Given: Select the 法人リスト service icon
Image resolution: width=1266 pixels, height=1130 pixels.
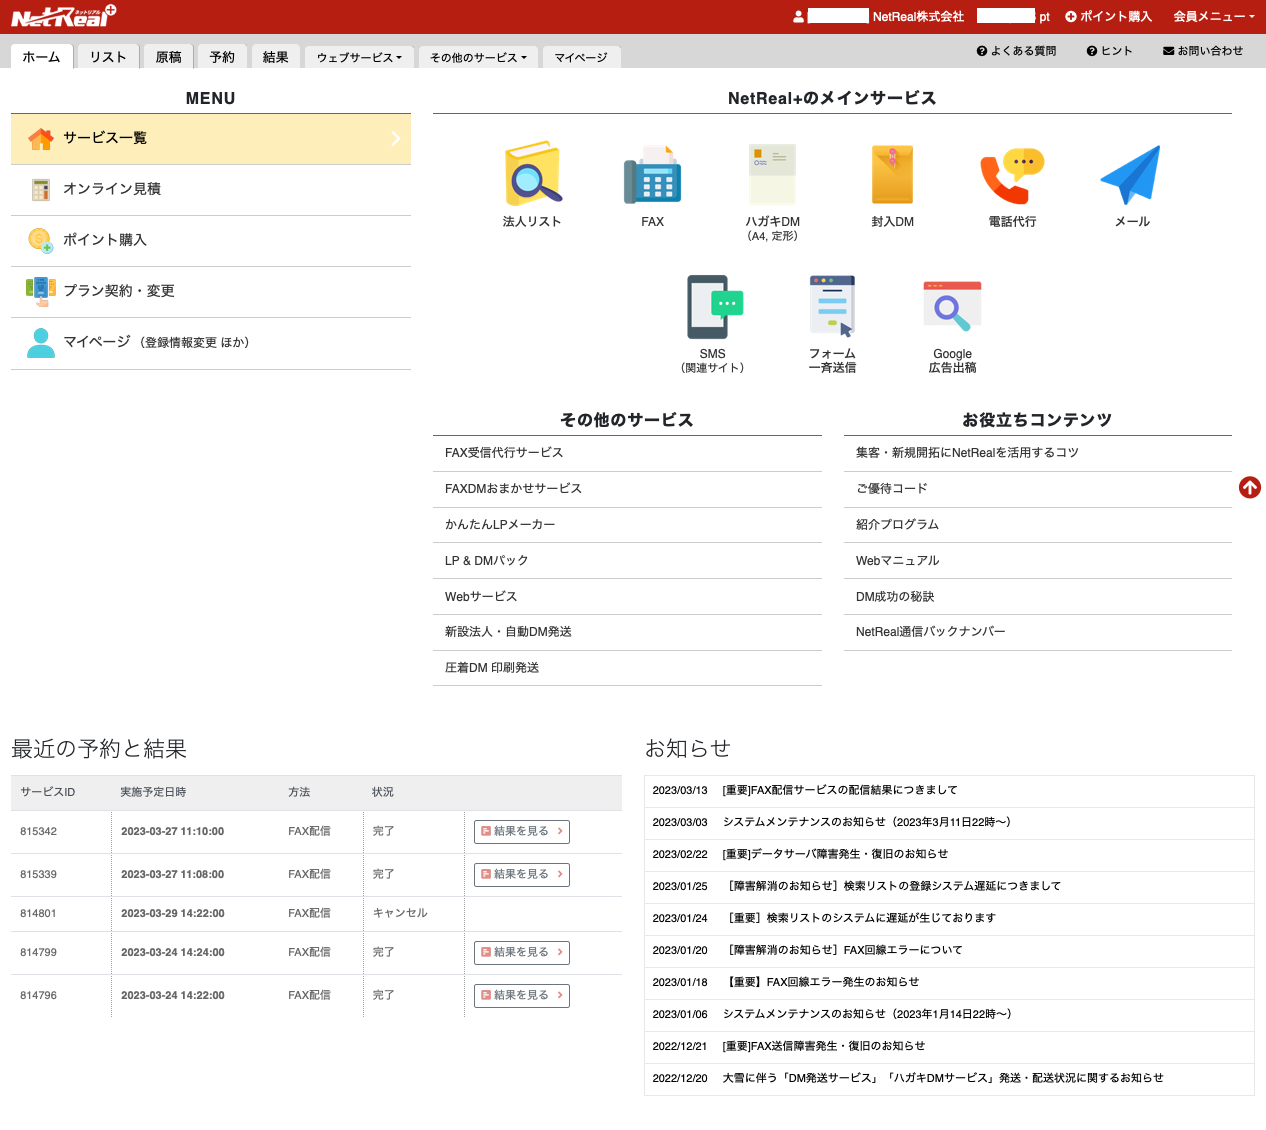Looking at the screenshot, I should click(x=531, y=174).
